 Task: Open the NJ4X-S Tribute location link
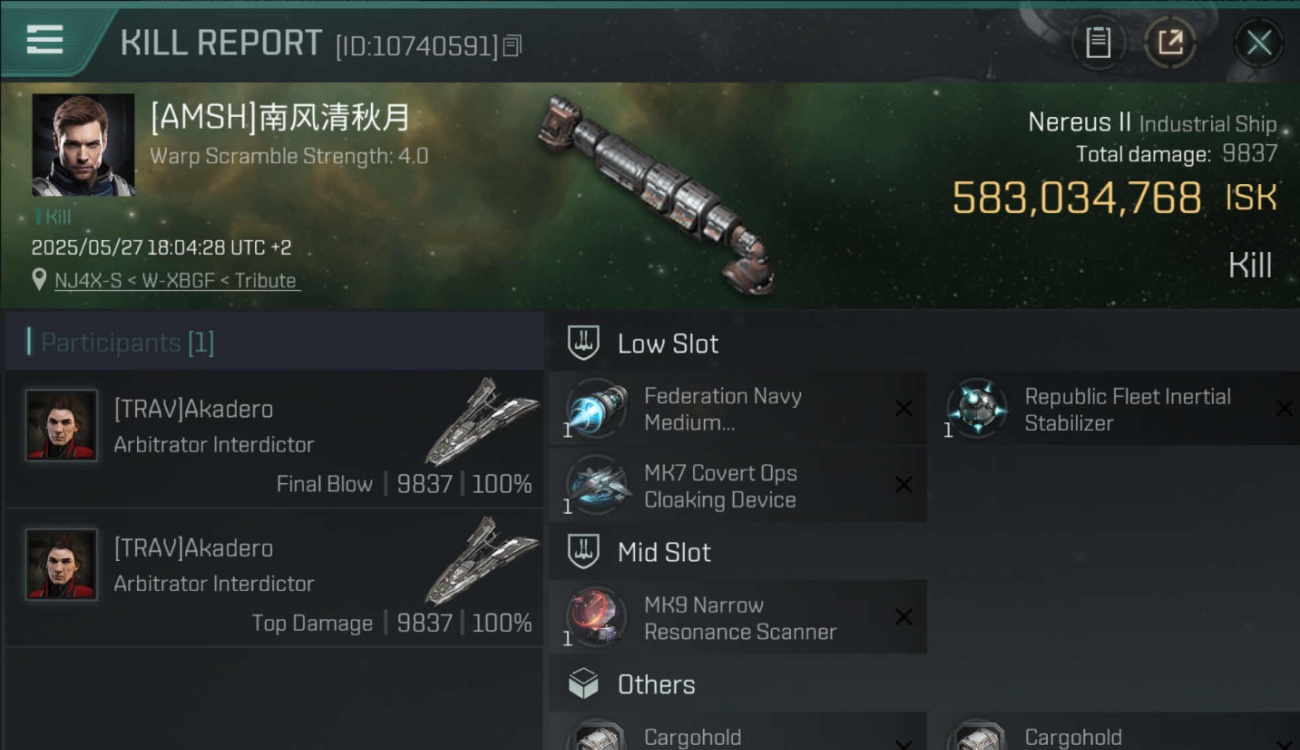click(176, 281)
